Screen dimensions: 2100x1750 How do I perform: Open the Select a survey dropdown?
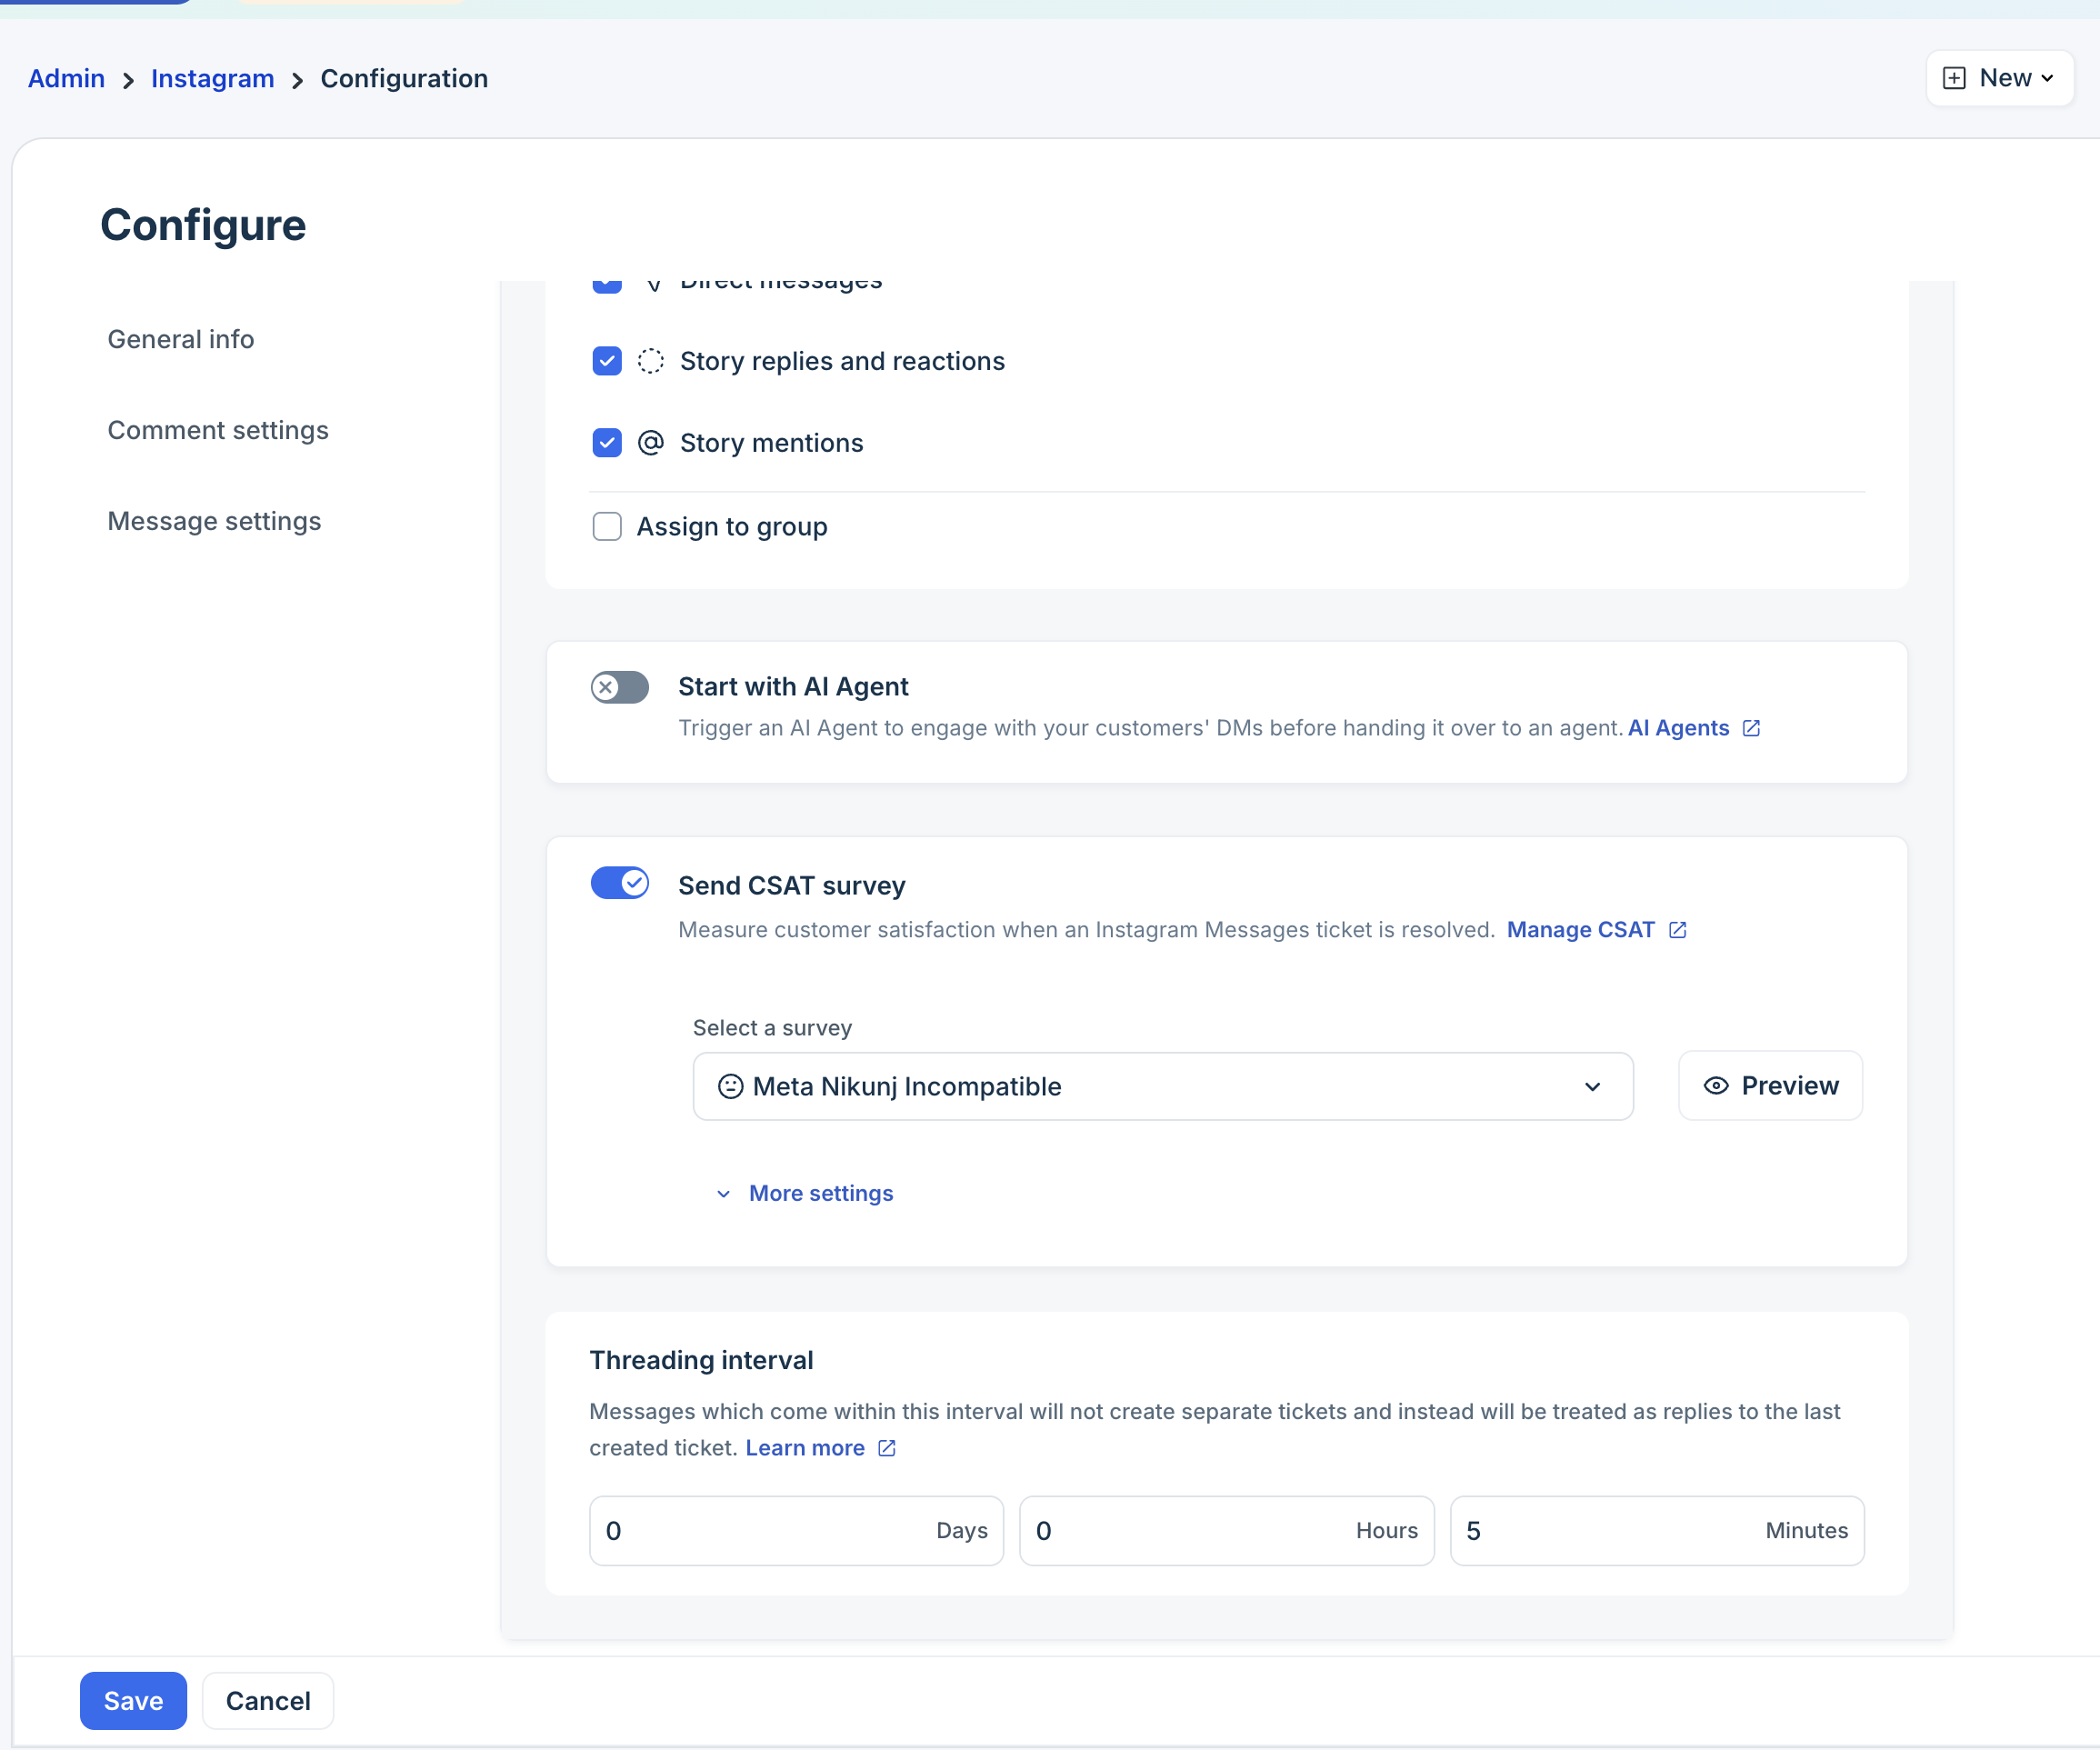coord(1162,1086)
